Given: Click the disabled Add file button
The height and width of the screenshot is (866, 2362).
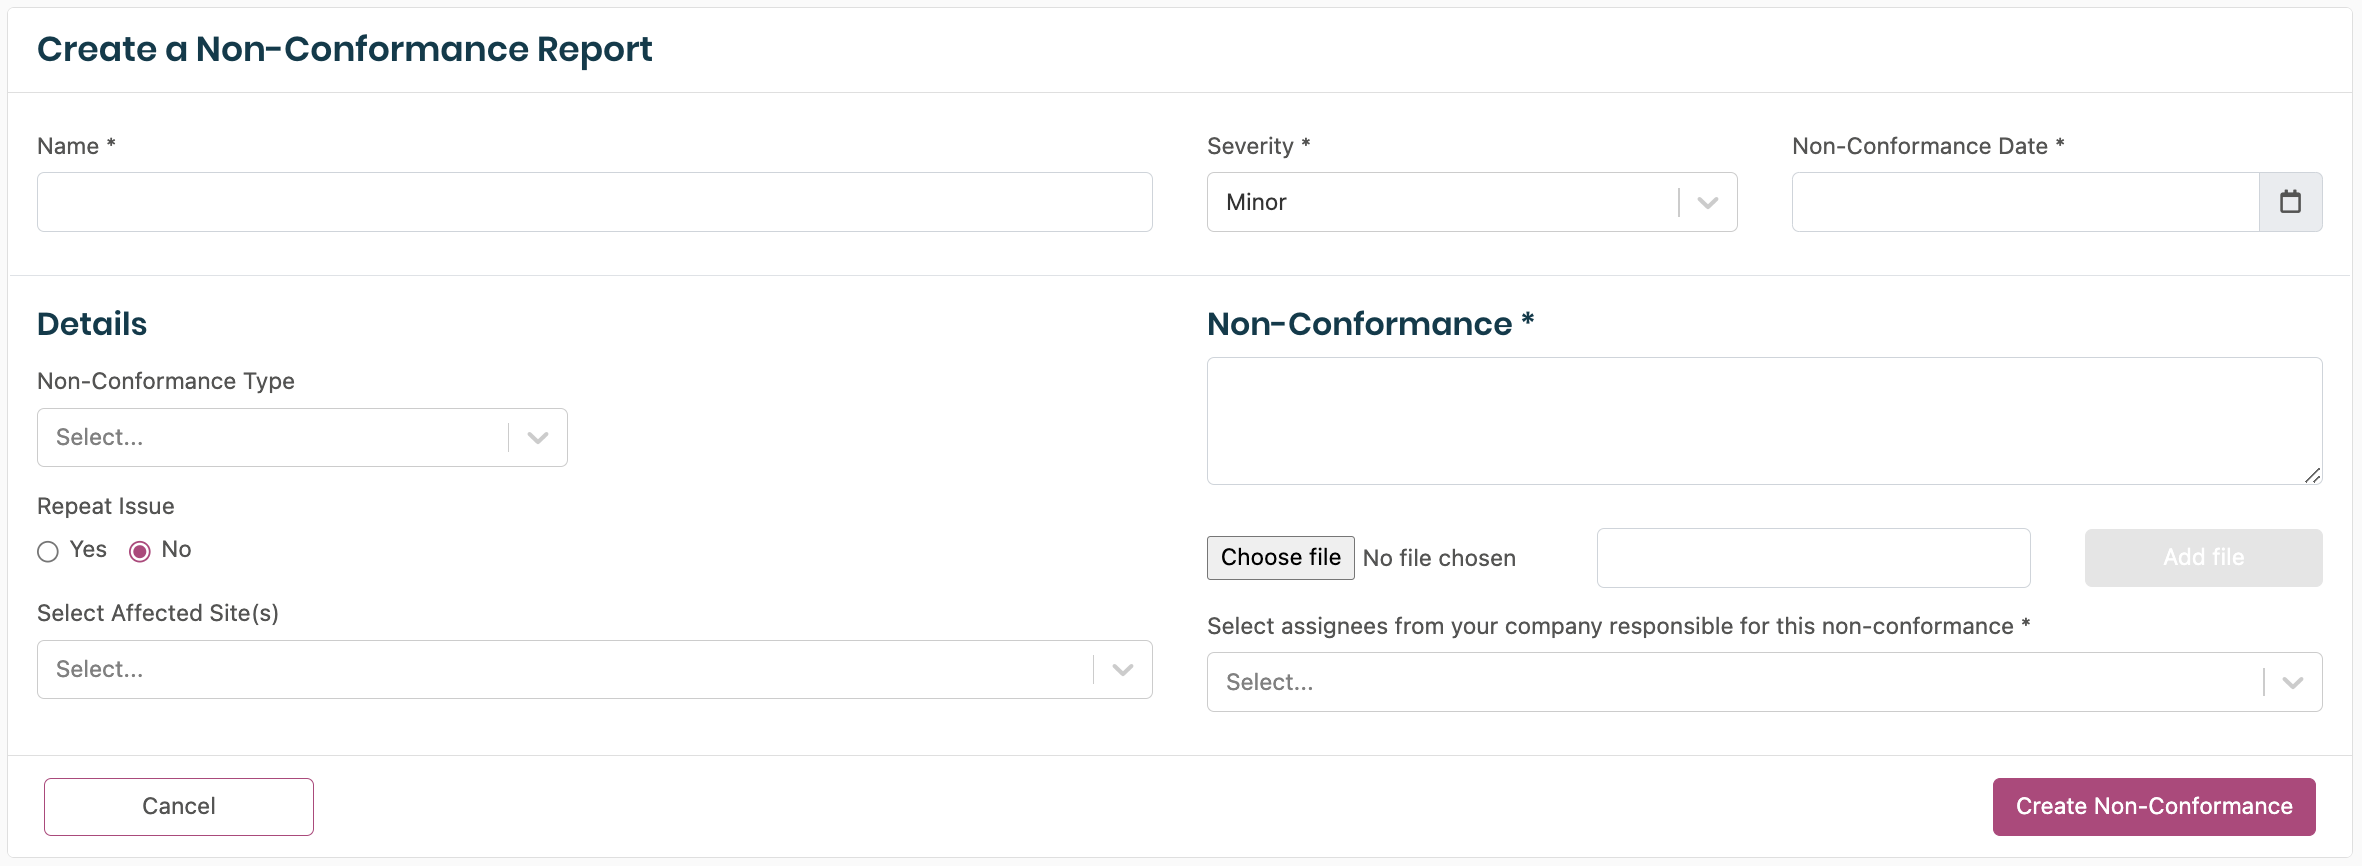Looking at the screenshot, I should click(2203, 558).
